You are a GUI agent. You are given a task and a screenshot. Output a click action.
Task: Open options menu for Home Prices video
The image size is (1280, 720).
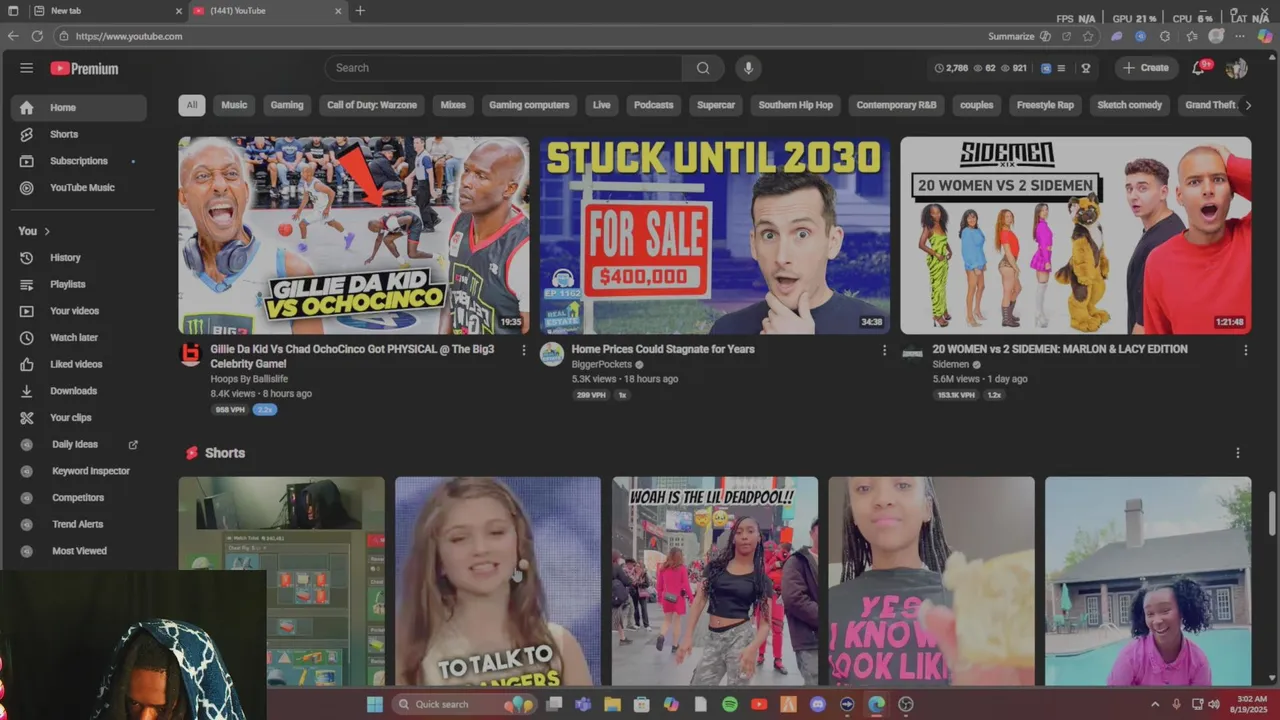[884, 350]
